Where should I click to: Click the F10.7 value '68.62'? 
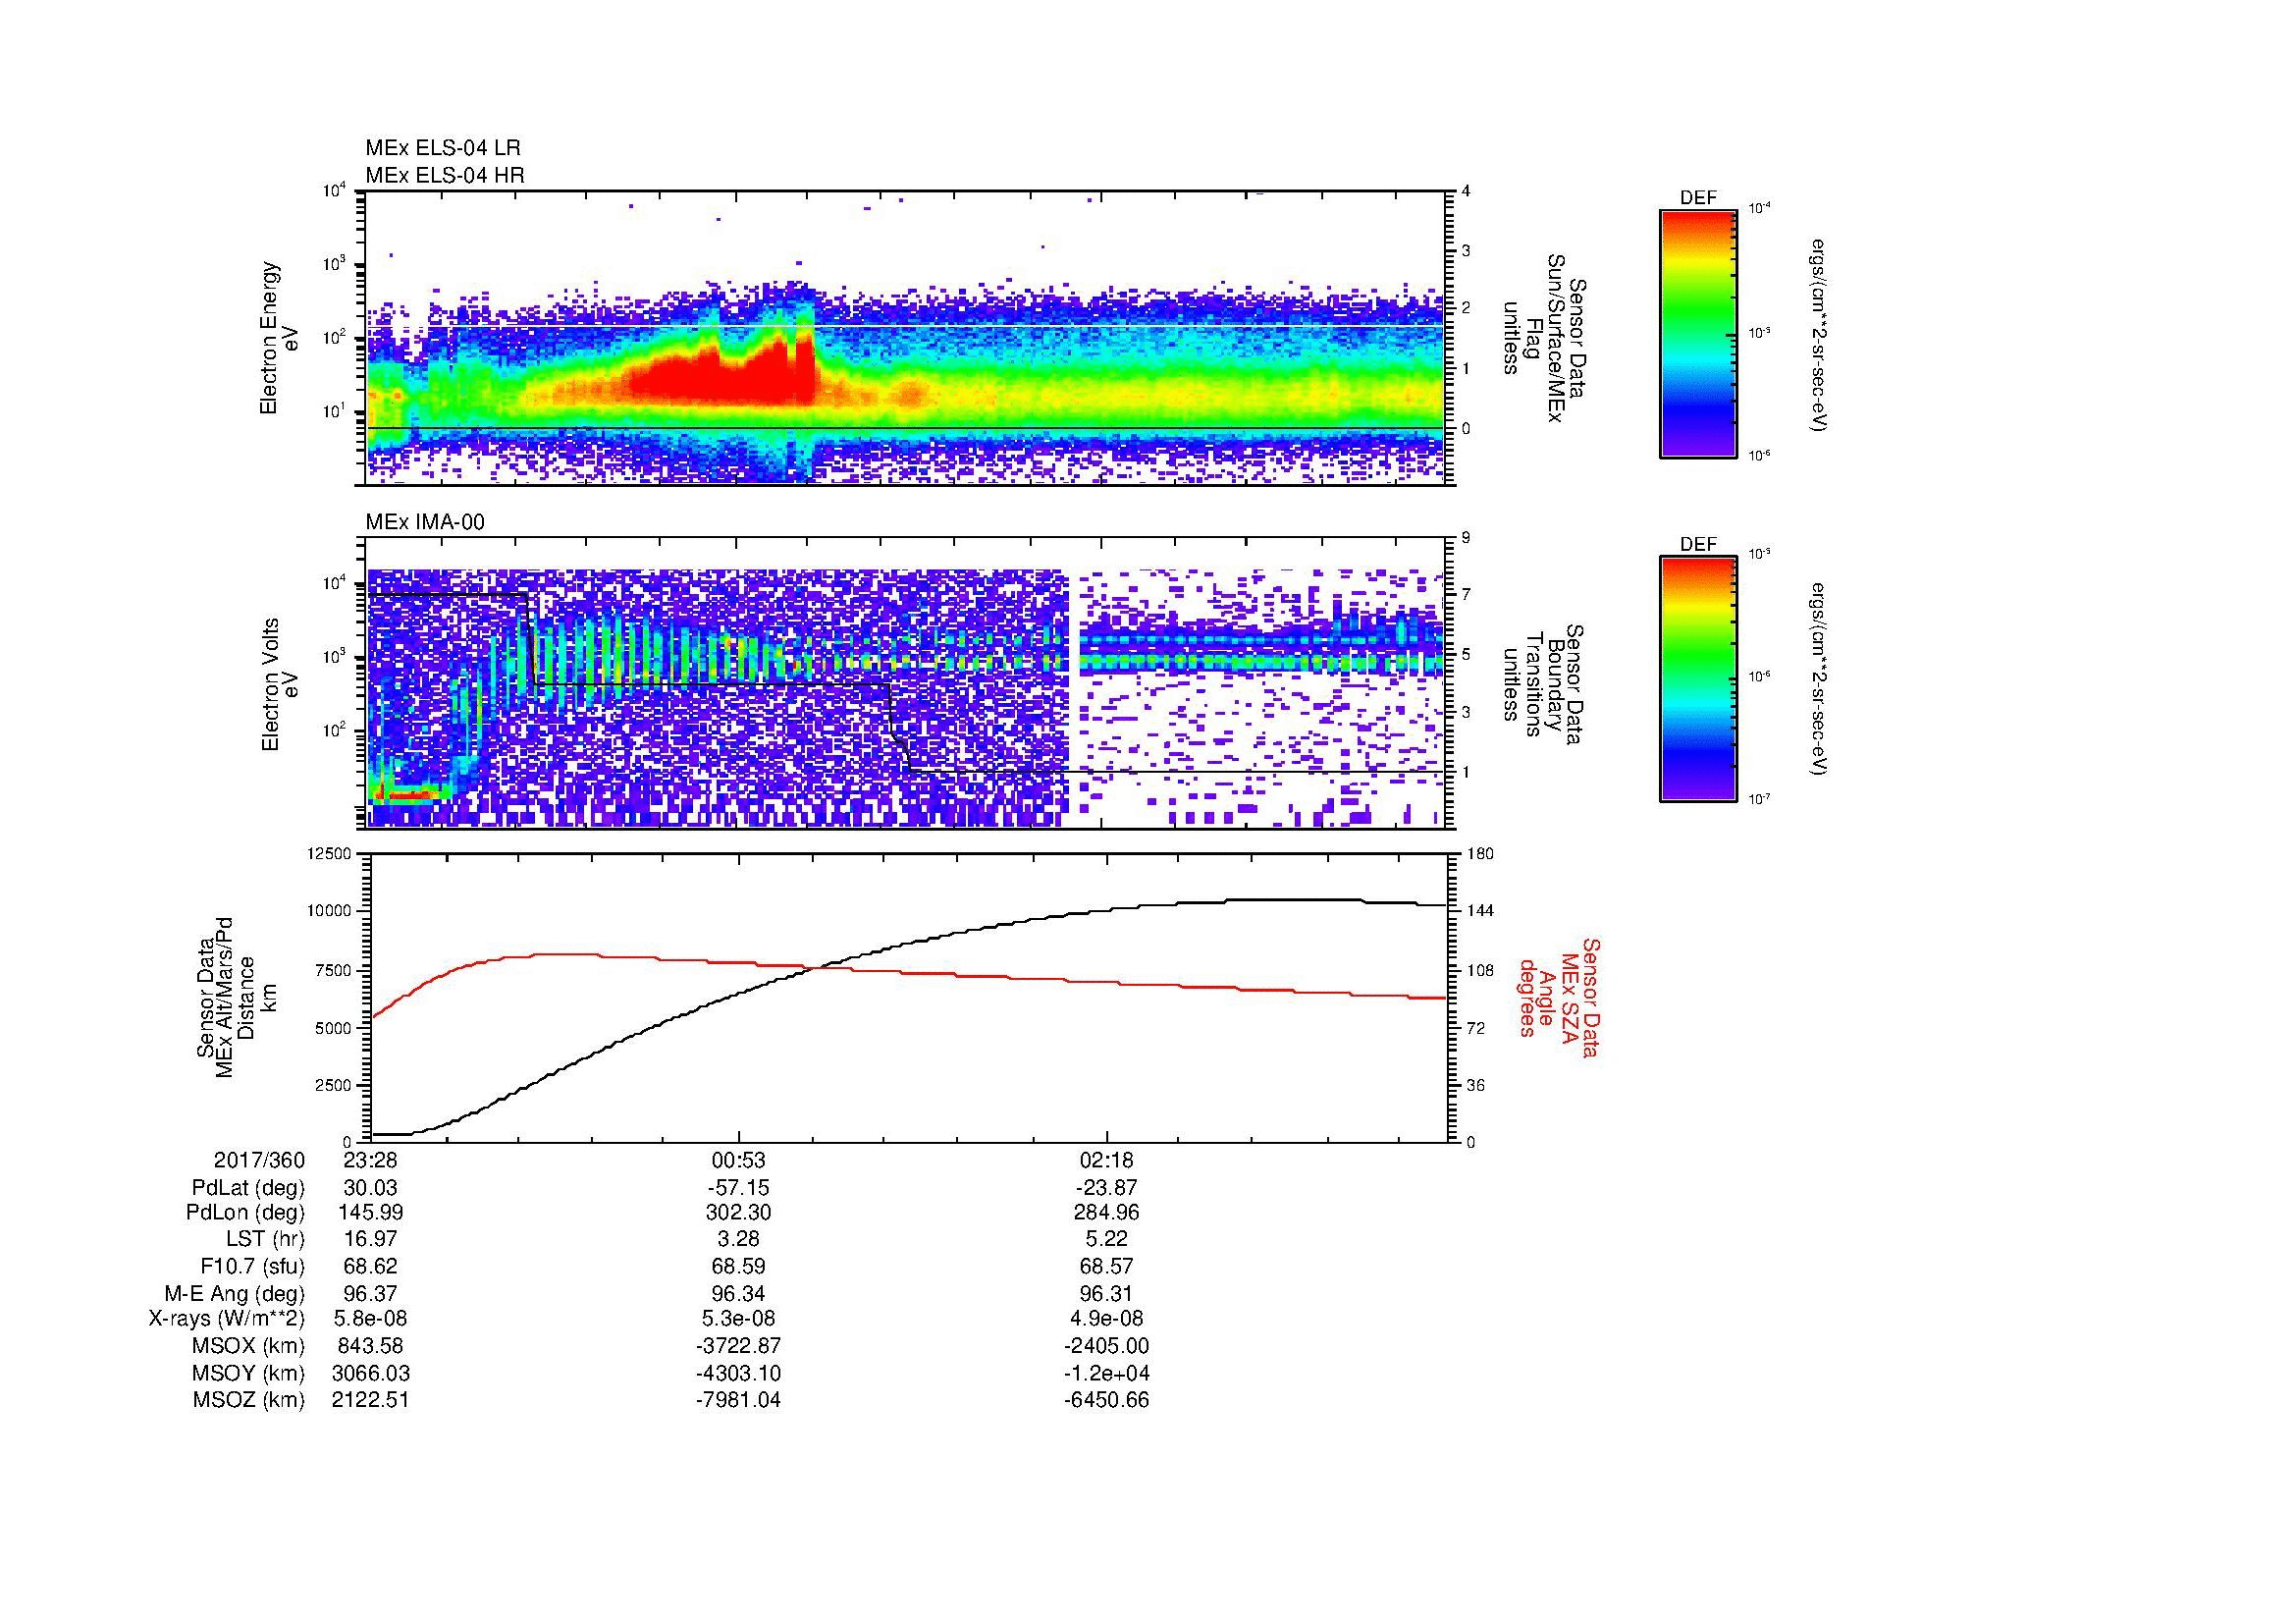[x=370, y=1266]
